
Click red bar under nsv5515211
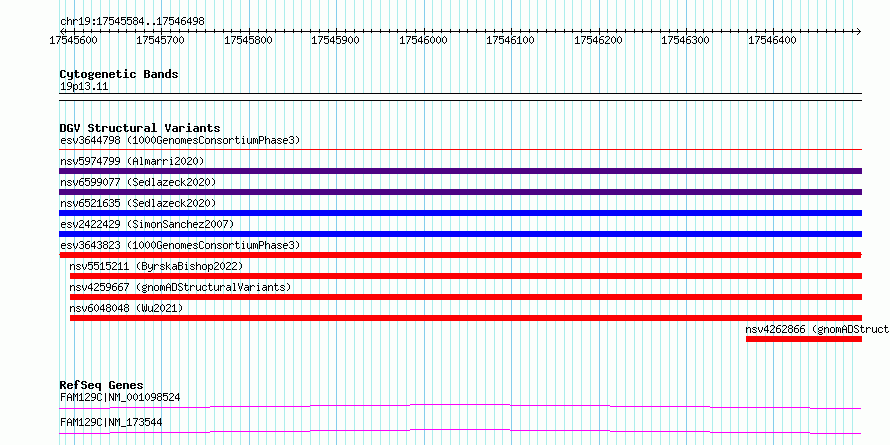(x=466, y=276)
